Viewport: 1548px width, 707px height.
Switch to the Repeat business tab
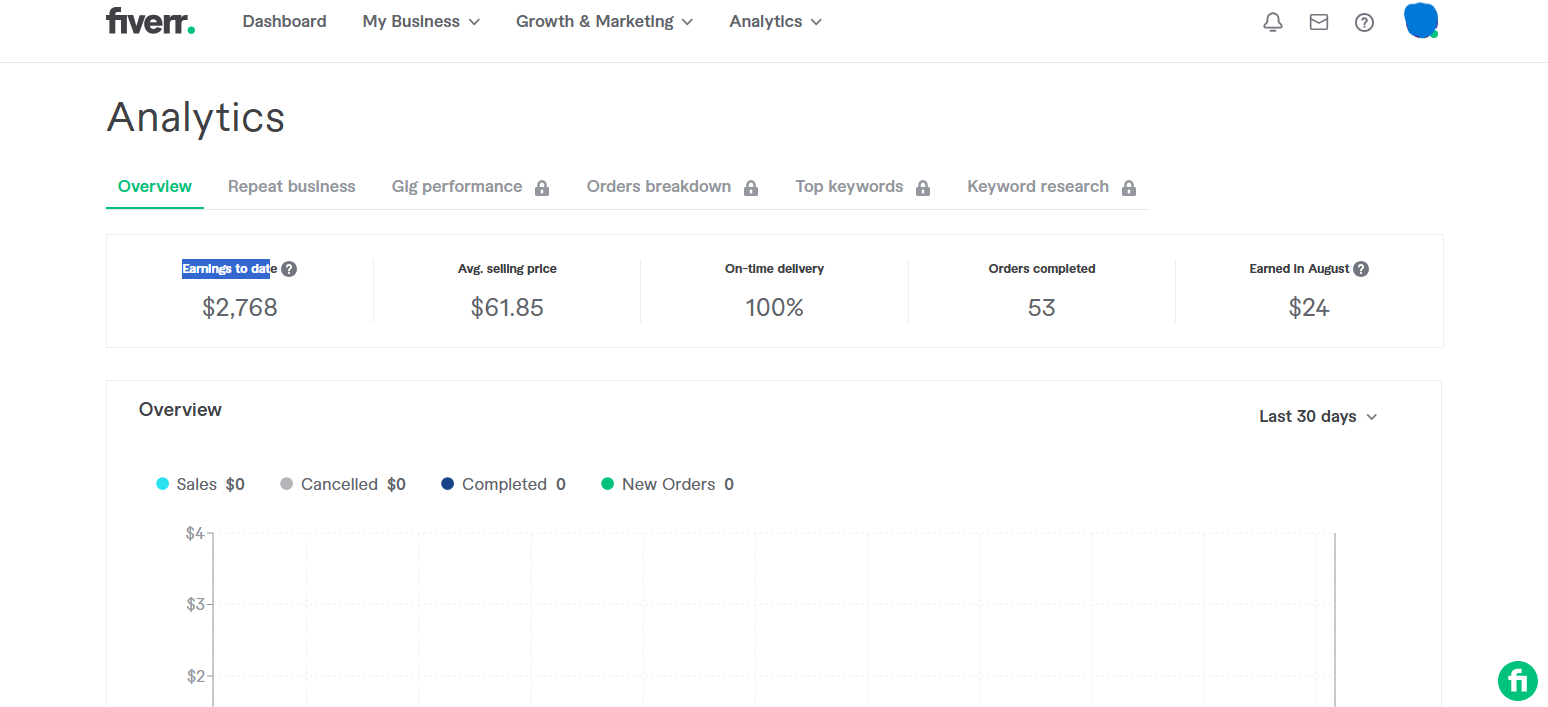click(x=291, y=186)
